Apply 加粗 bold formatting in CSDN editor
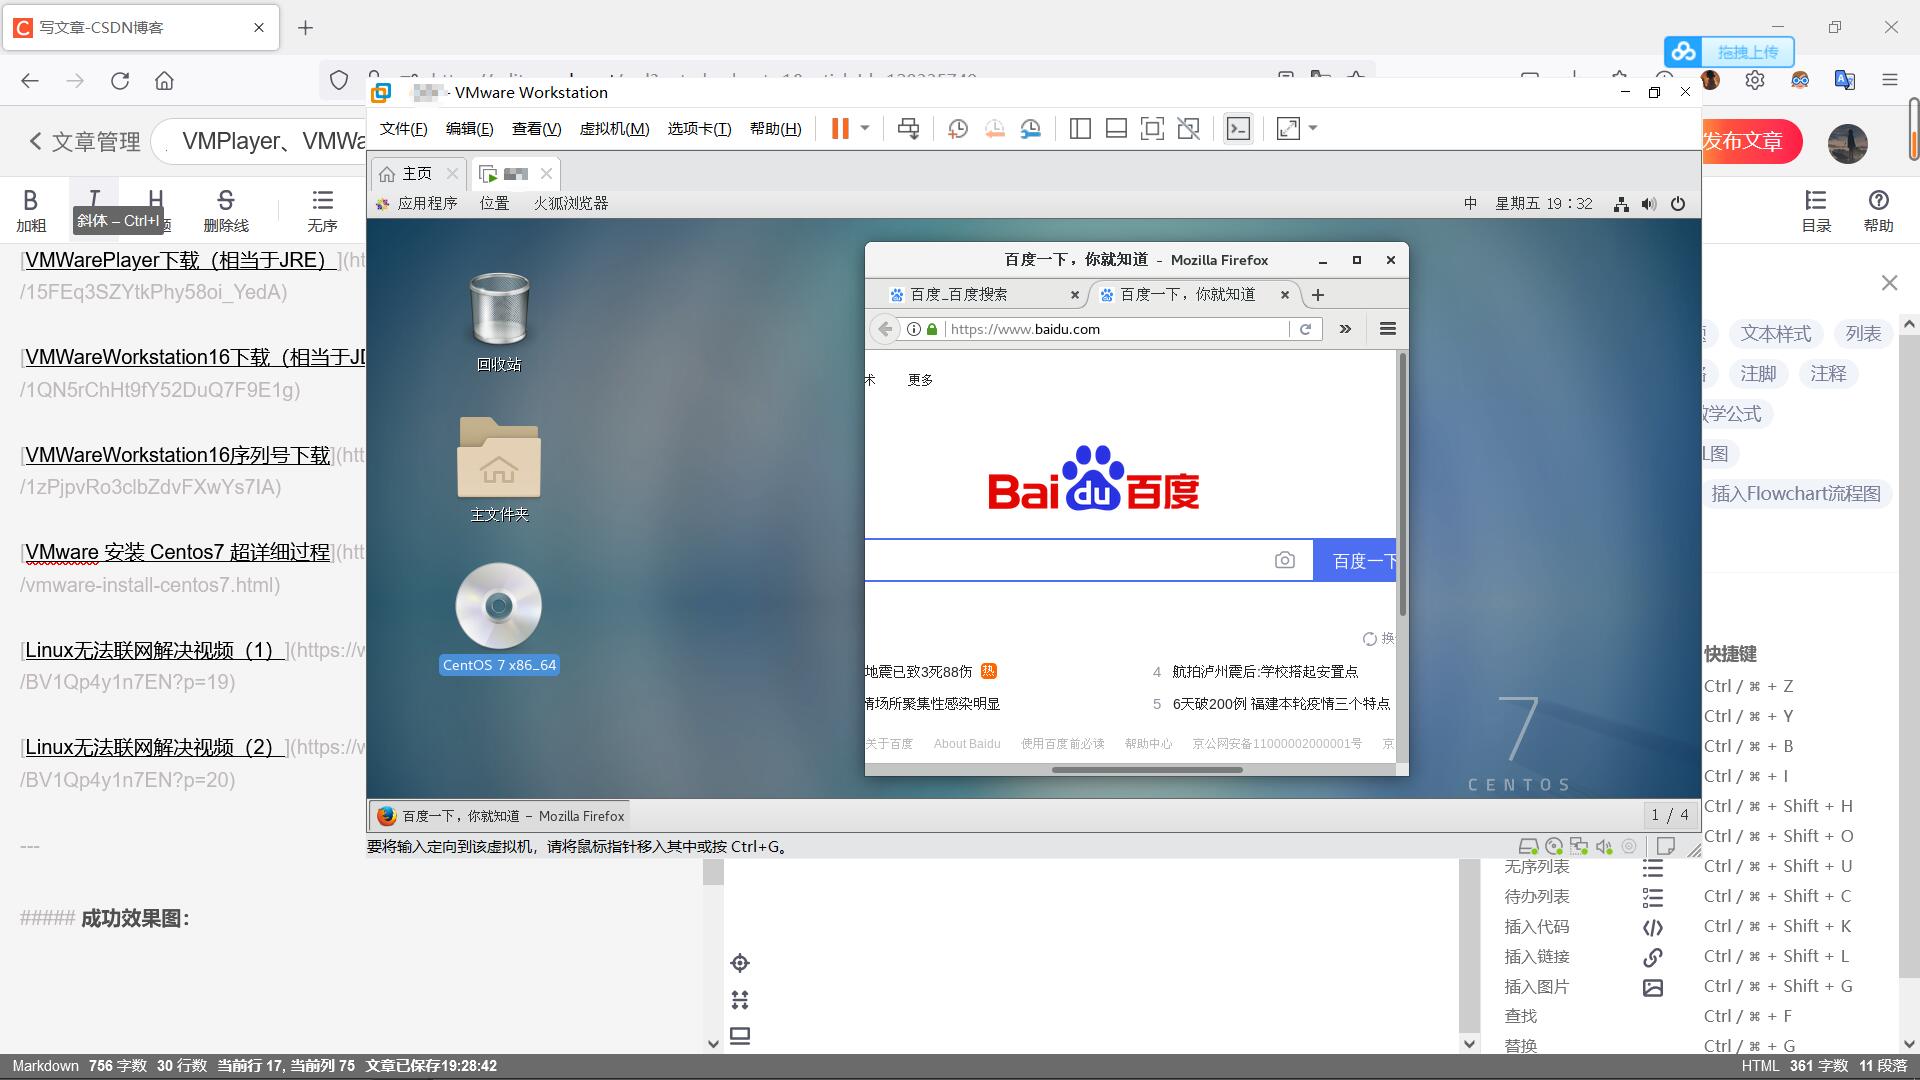1920x1080 pixels. click(30, 210)
